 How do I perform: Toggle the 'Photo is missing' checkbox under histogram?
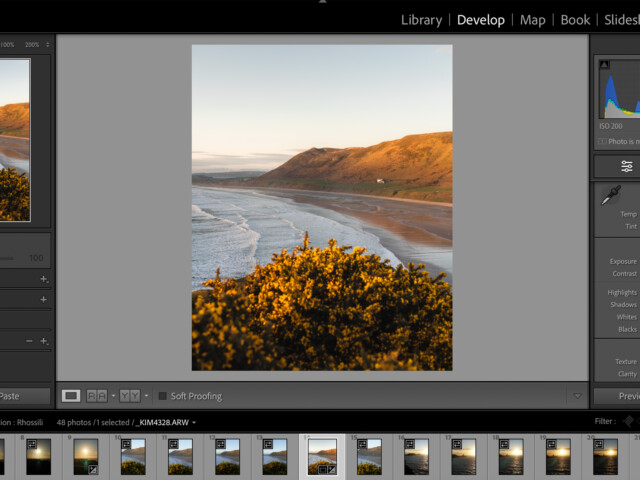coord(602,141)
